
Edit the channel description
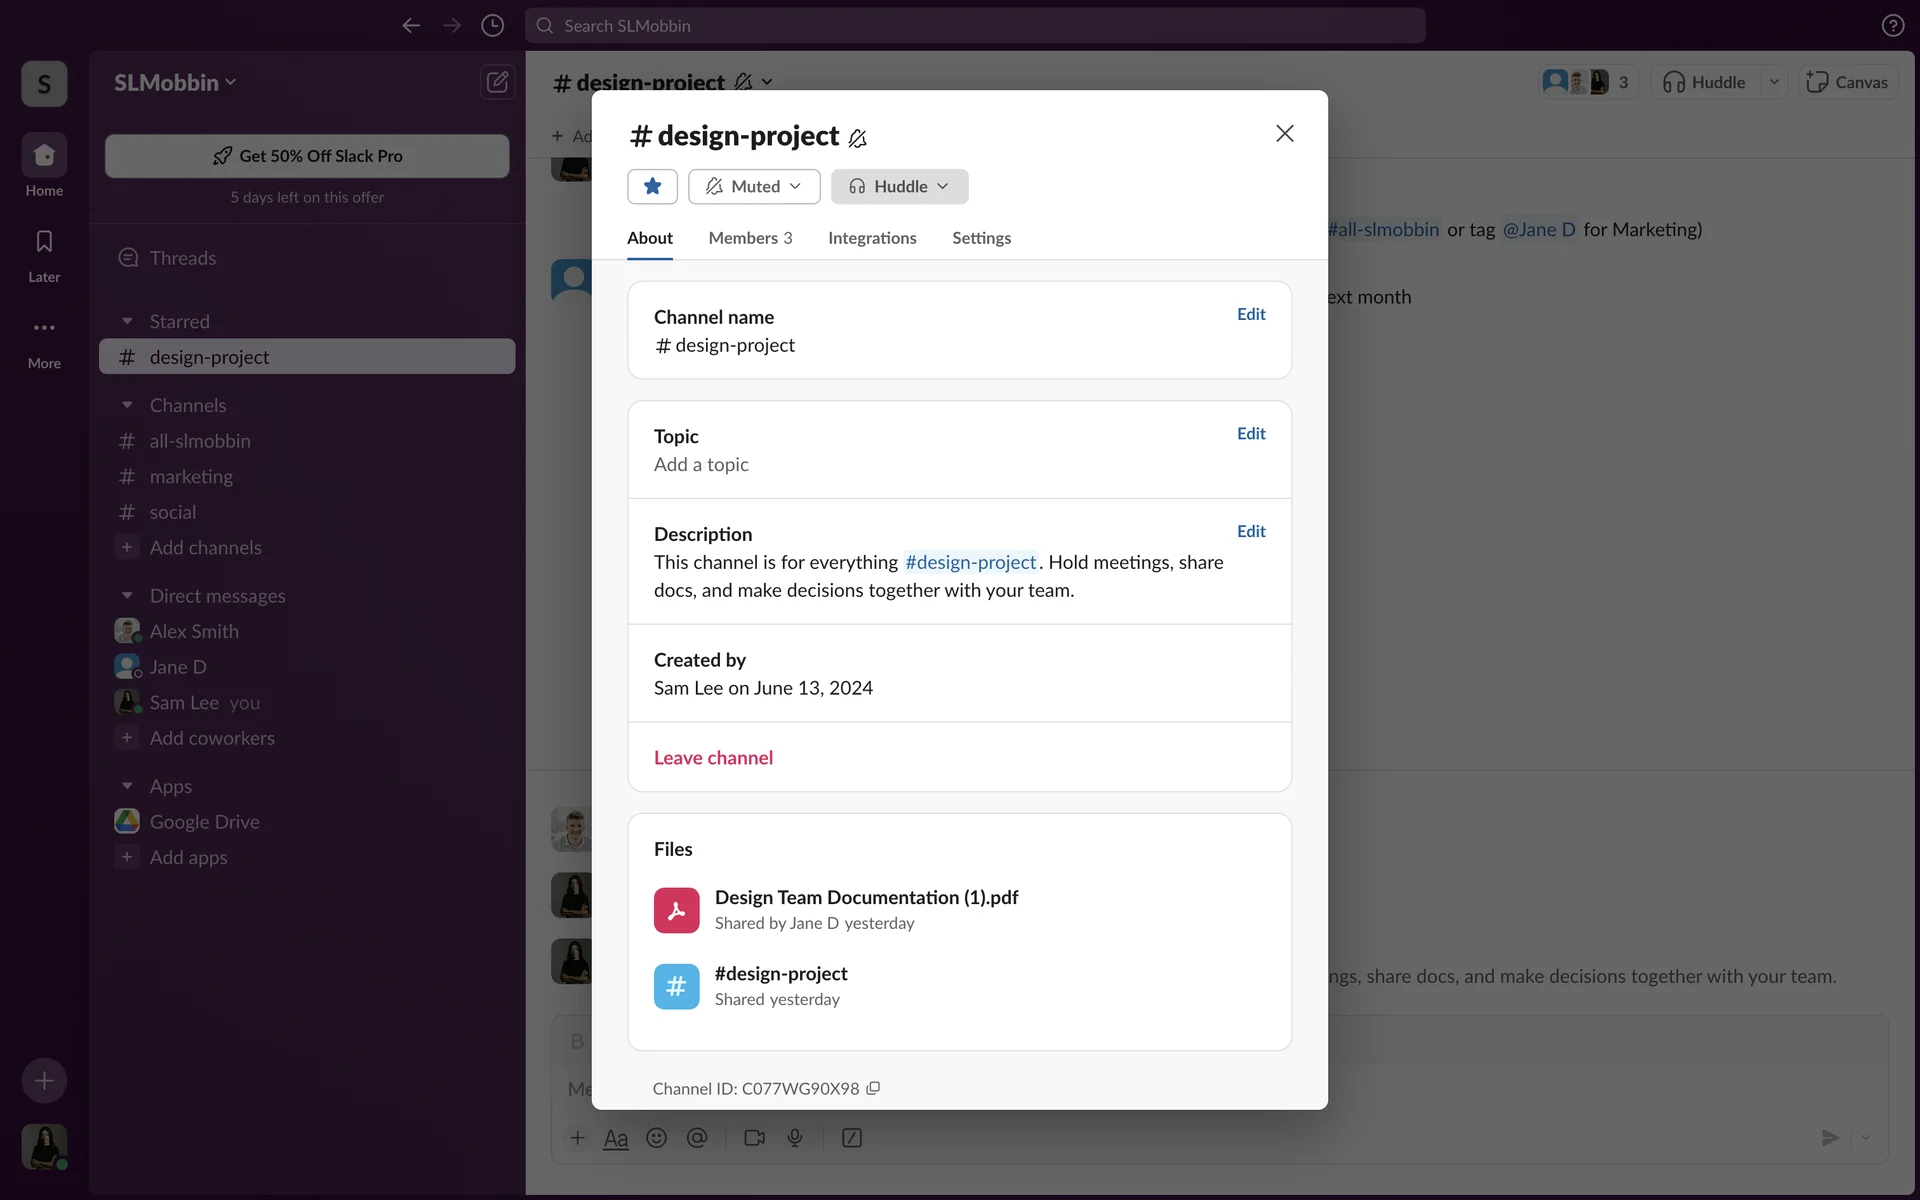click(1251, 531)
